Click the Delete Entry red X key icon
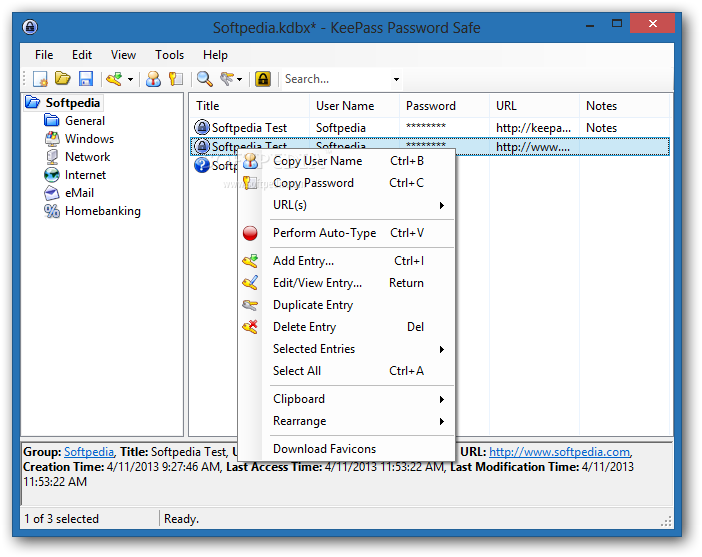Screen dimensions: 702x557 pos(250,327)
